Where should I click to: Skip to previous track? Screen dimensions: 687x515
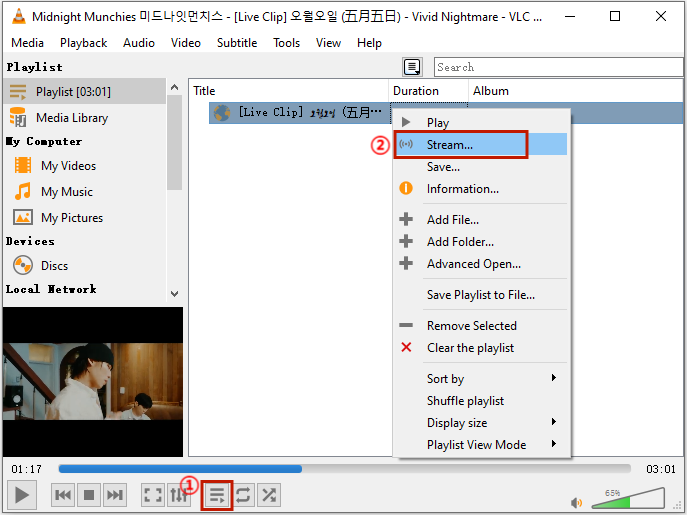62,494
